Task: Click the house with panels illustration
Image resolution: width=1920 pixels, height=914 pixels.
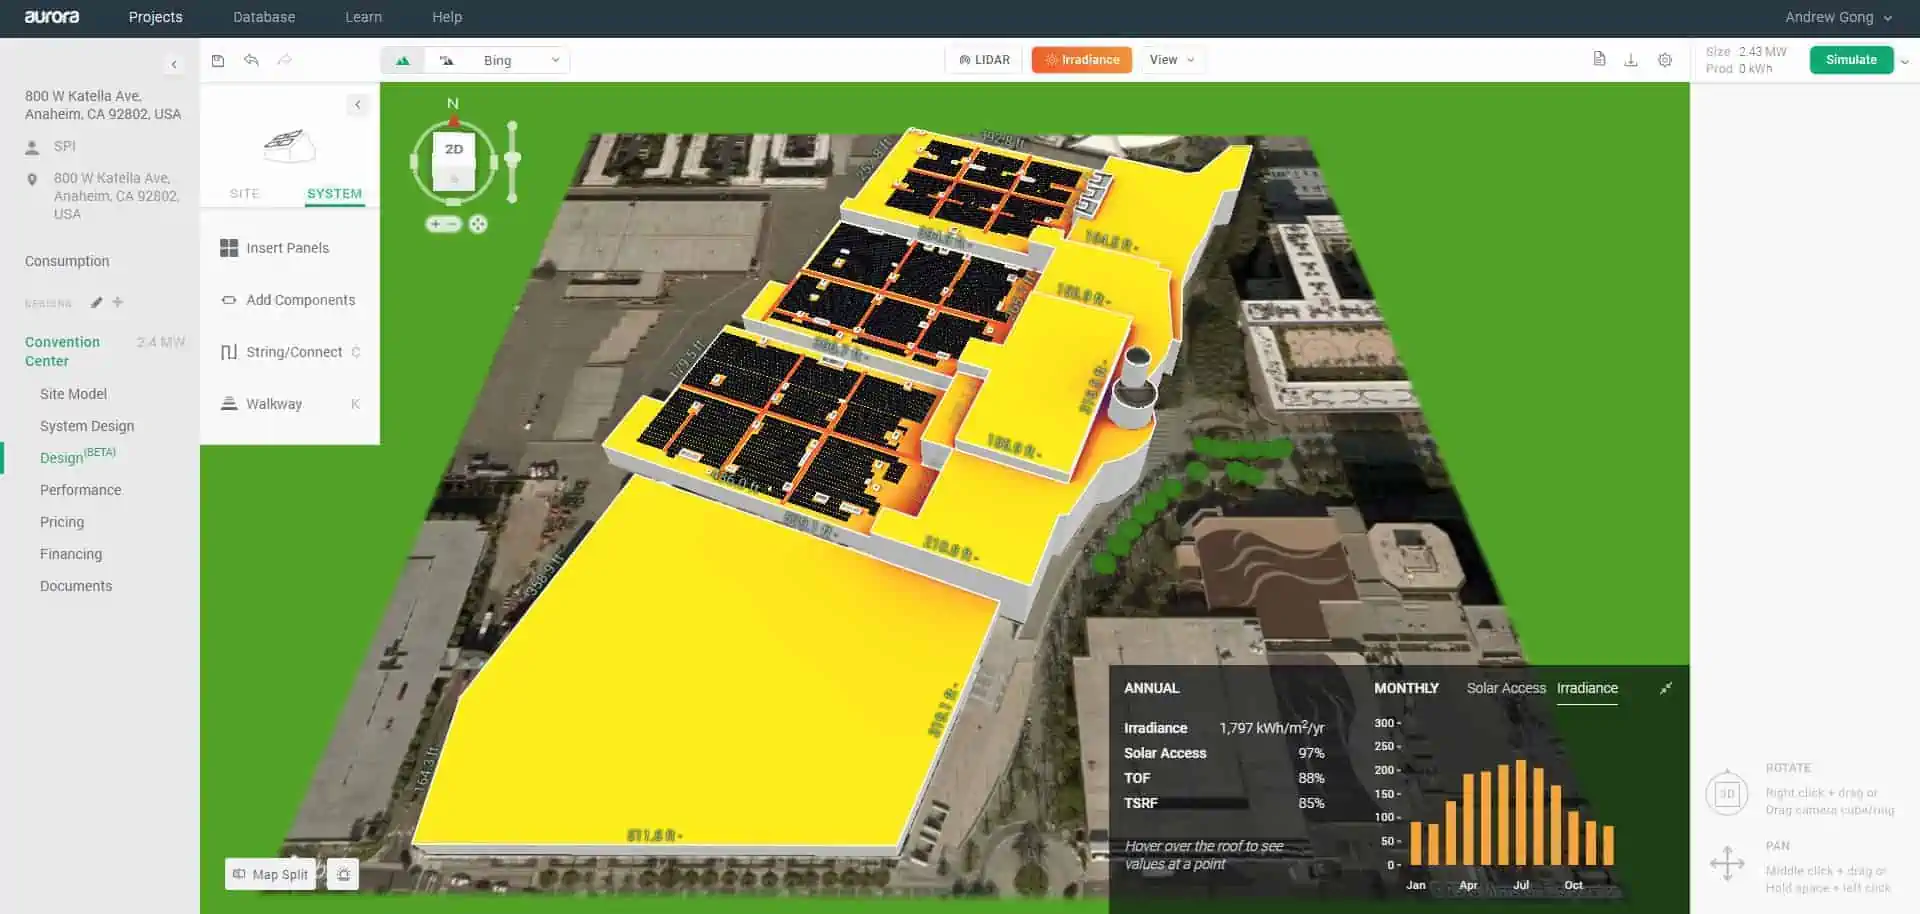Action: pos(289,146)
